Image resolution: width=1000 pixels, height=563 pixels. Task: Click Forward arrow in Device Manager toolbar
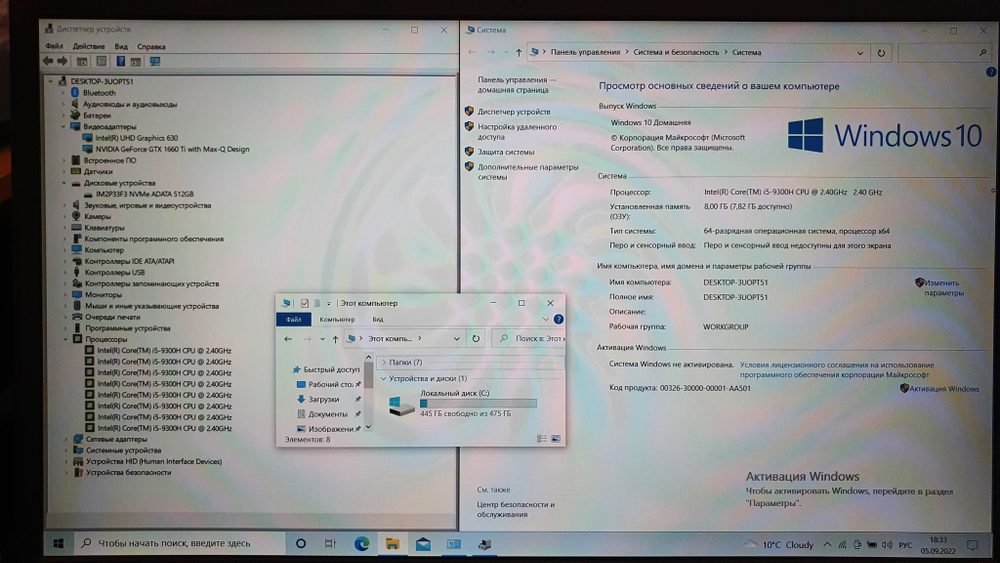62,61
